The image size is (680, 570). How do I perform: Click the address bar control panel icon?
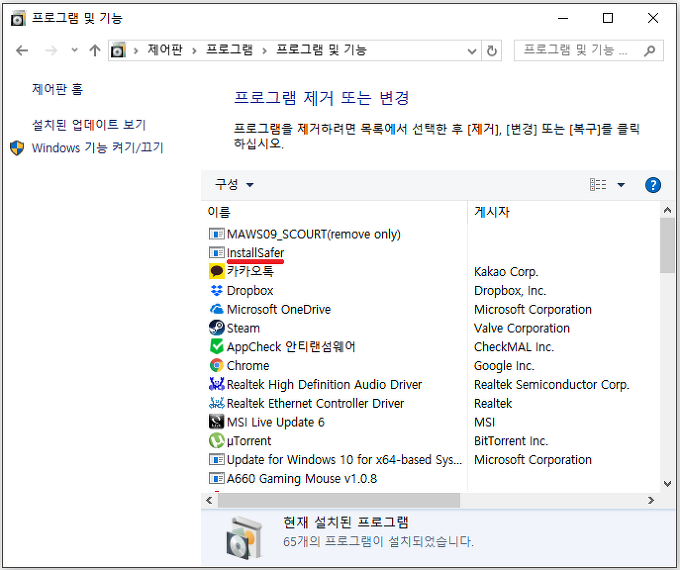click(118, 50)
